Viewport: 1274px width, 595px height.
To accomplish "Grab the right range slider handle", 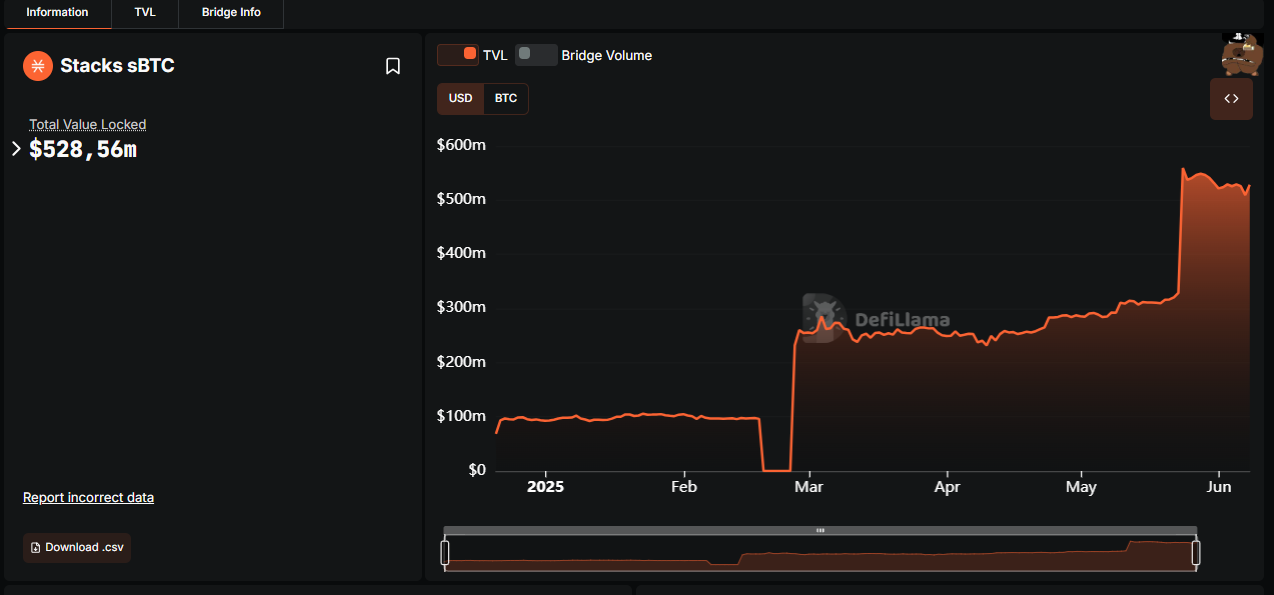I will click(1196, 553).
